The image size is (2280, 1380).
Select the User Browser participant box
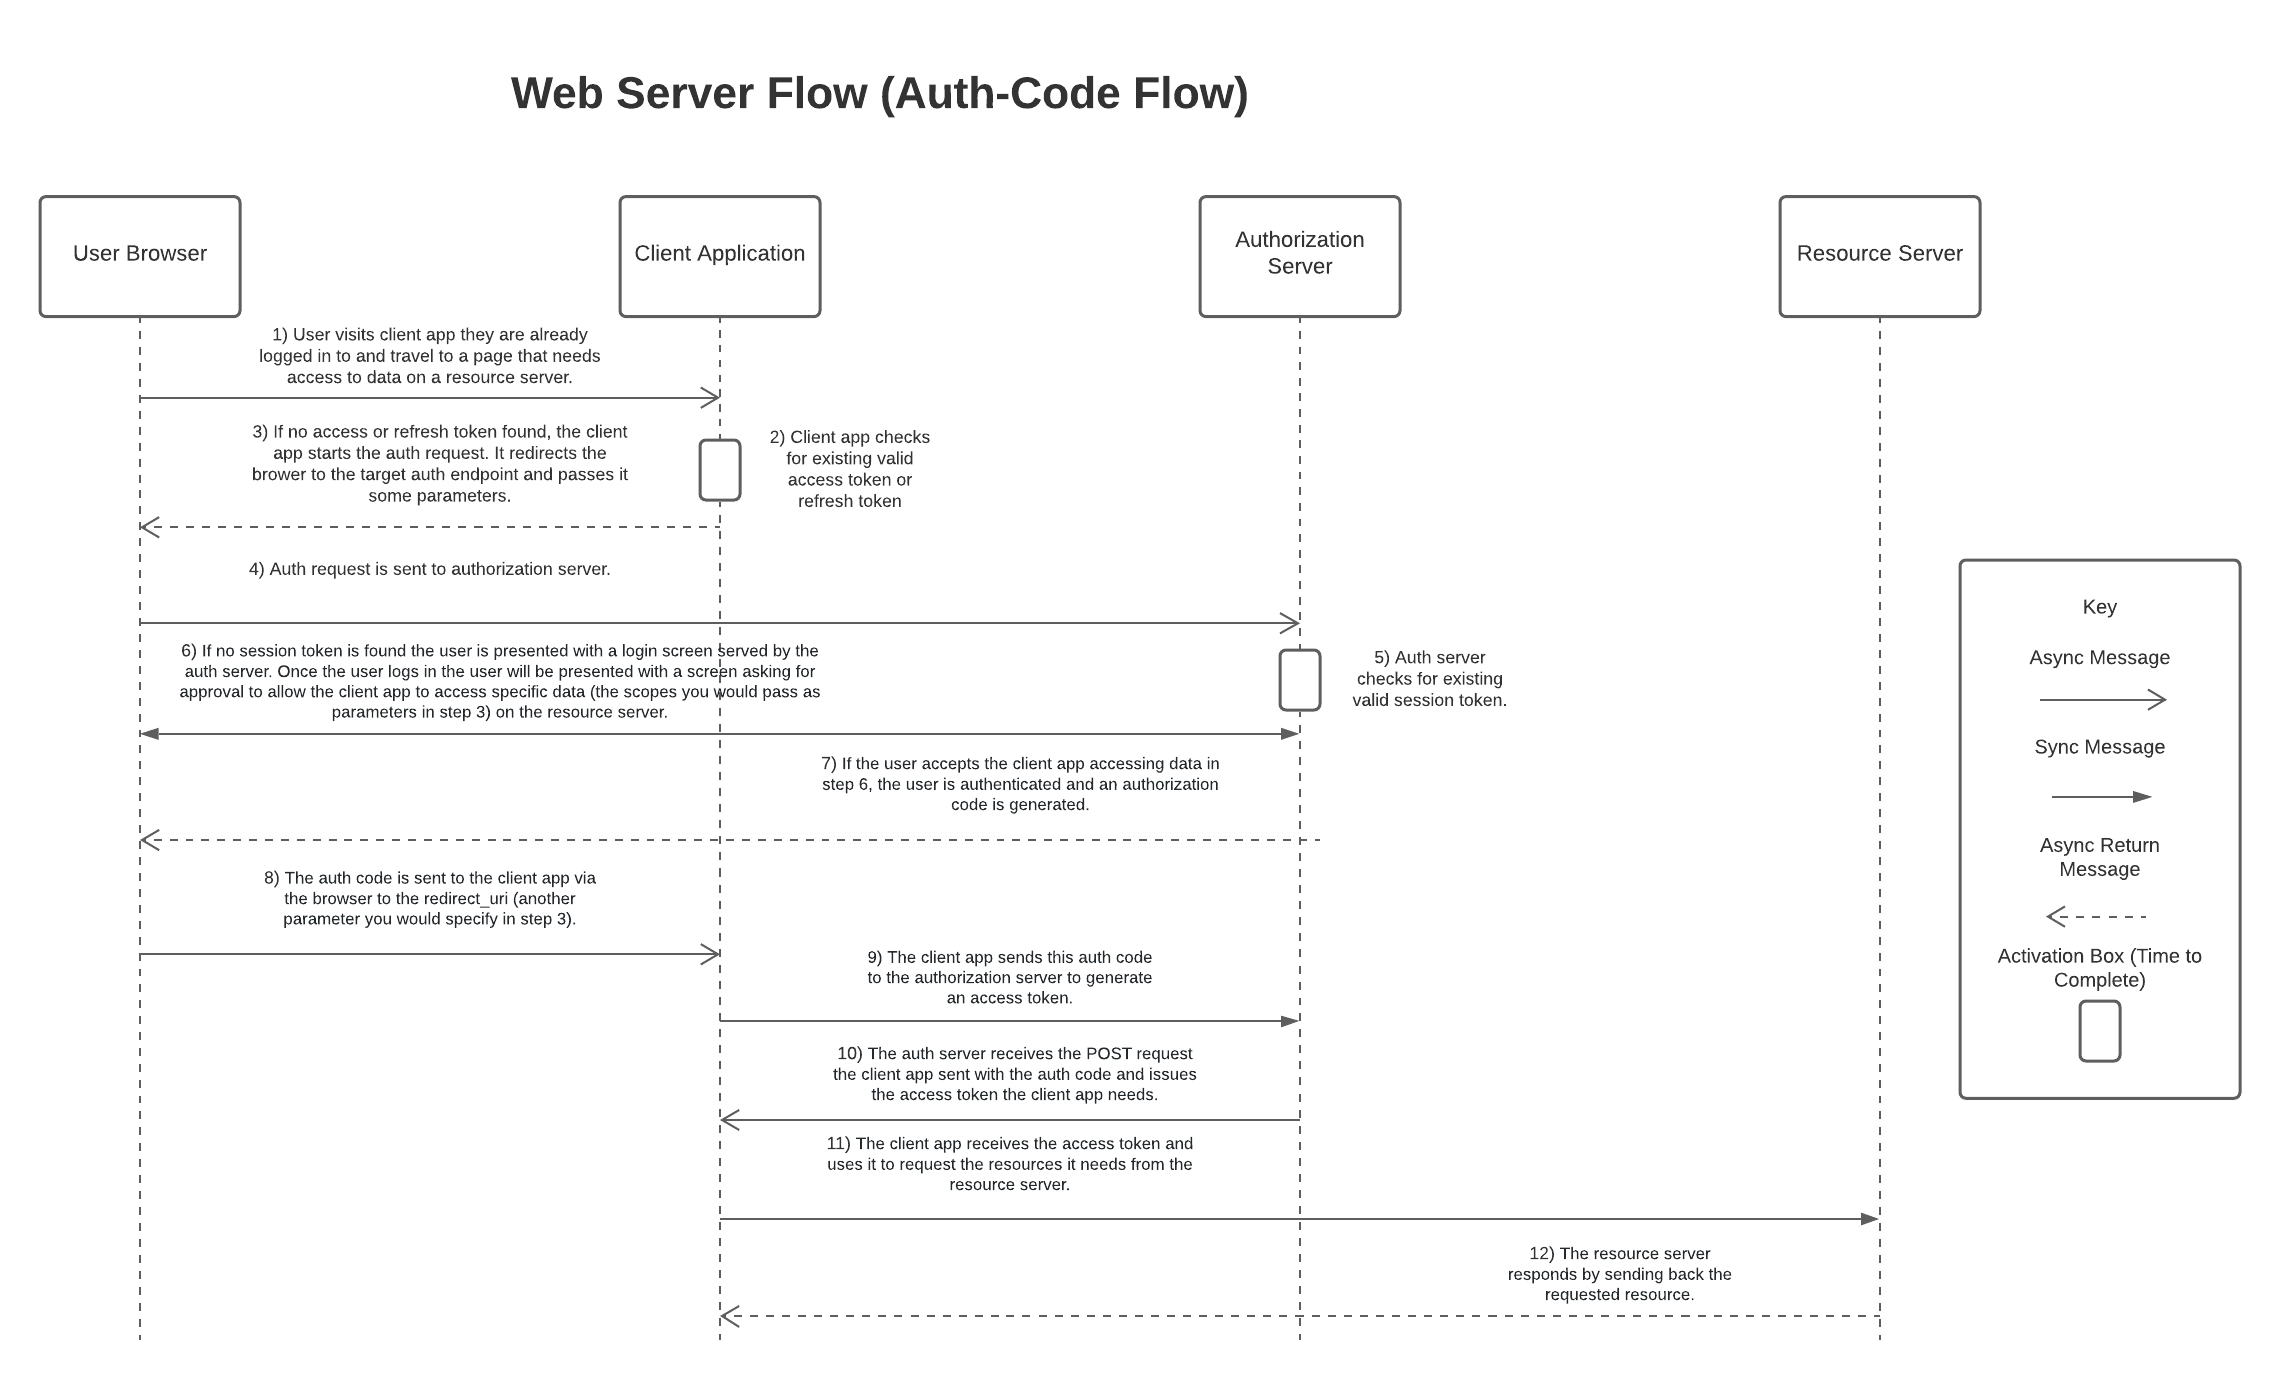pos(140,256)
